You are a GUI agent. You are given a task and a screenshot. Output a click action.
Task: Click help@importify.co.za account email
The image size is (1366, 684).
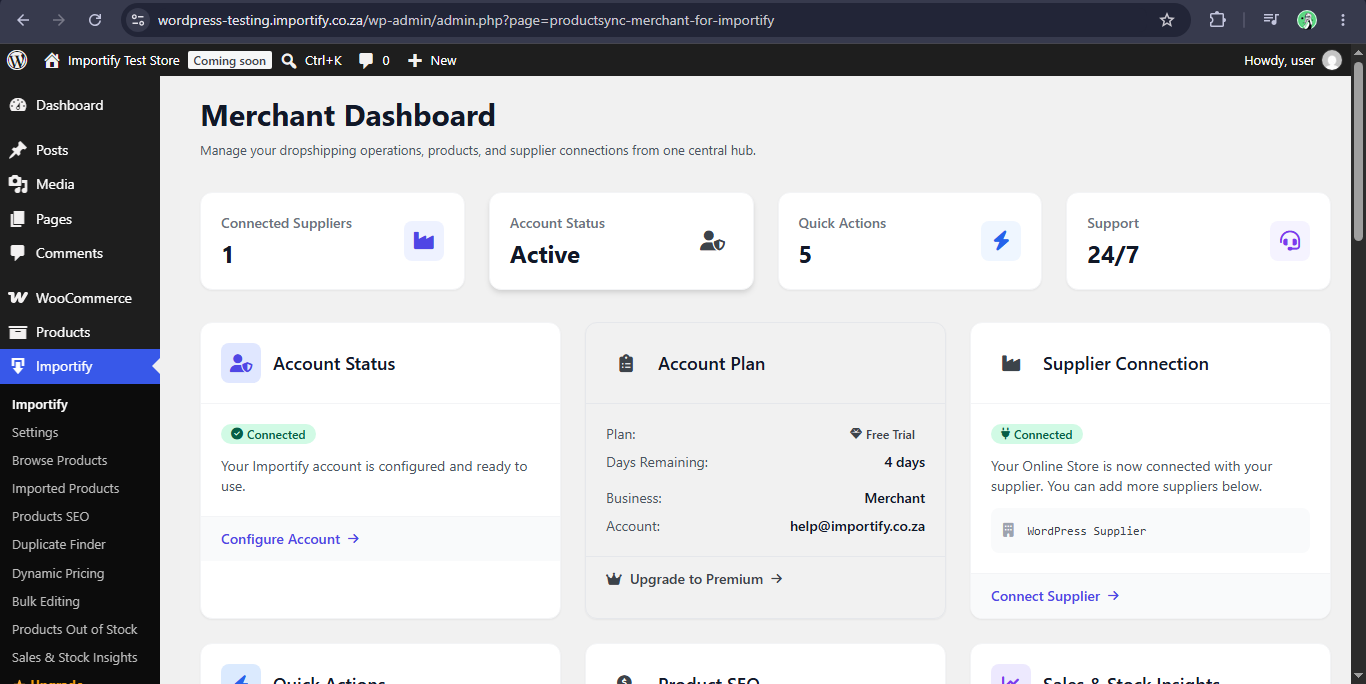857,526
